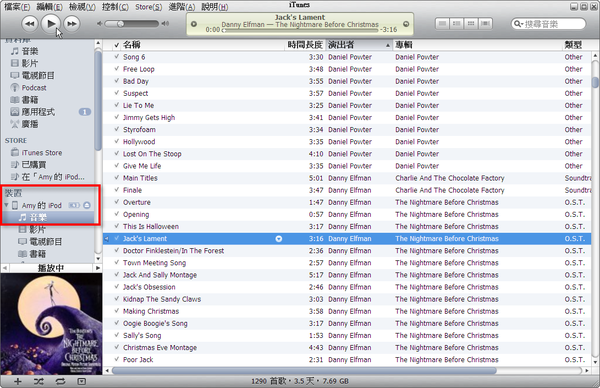Uncheck the Main Titles track checkbox

[117, 178]
